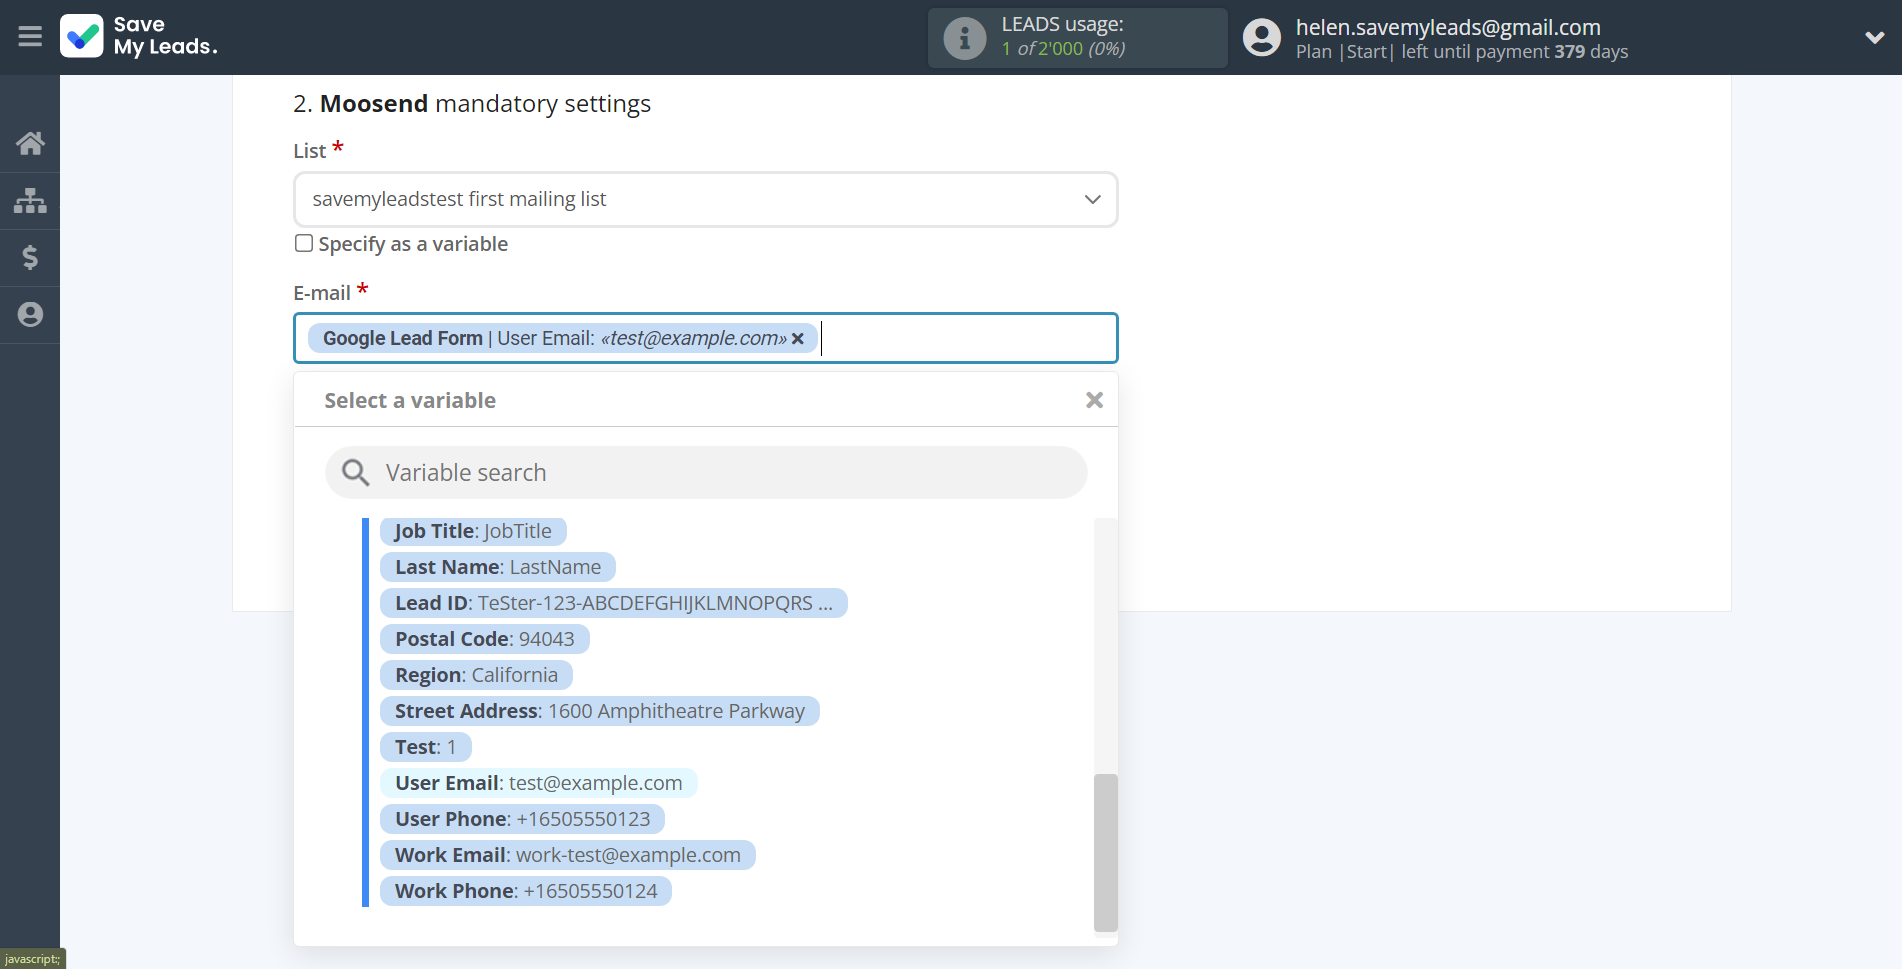
Task: Click the LEADS usage info icon
Action: coord(965,38)
